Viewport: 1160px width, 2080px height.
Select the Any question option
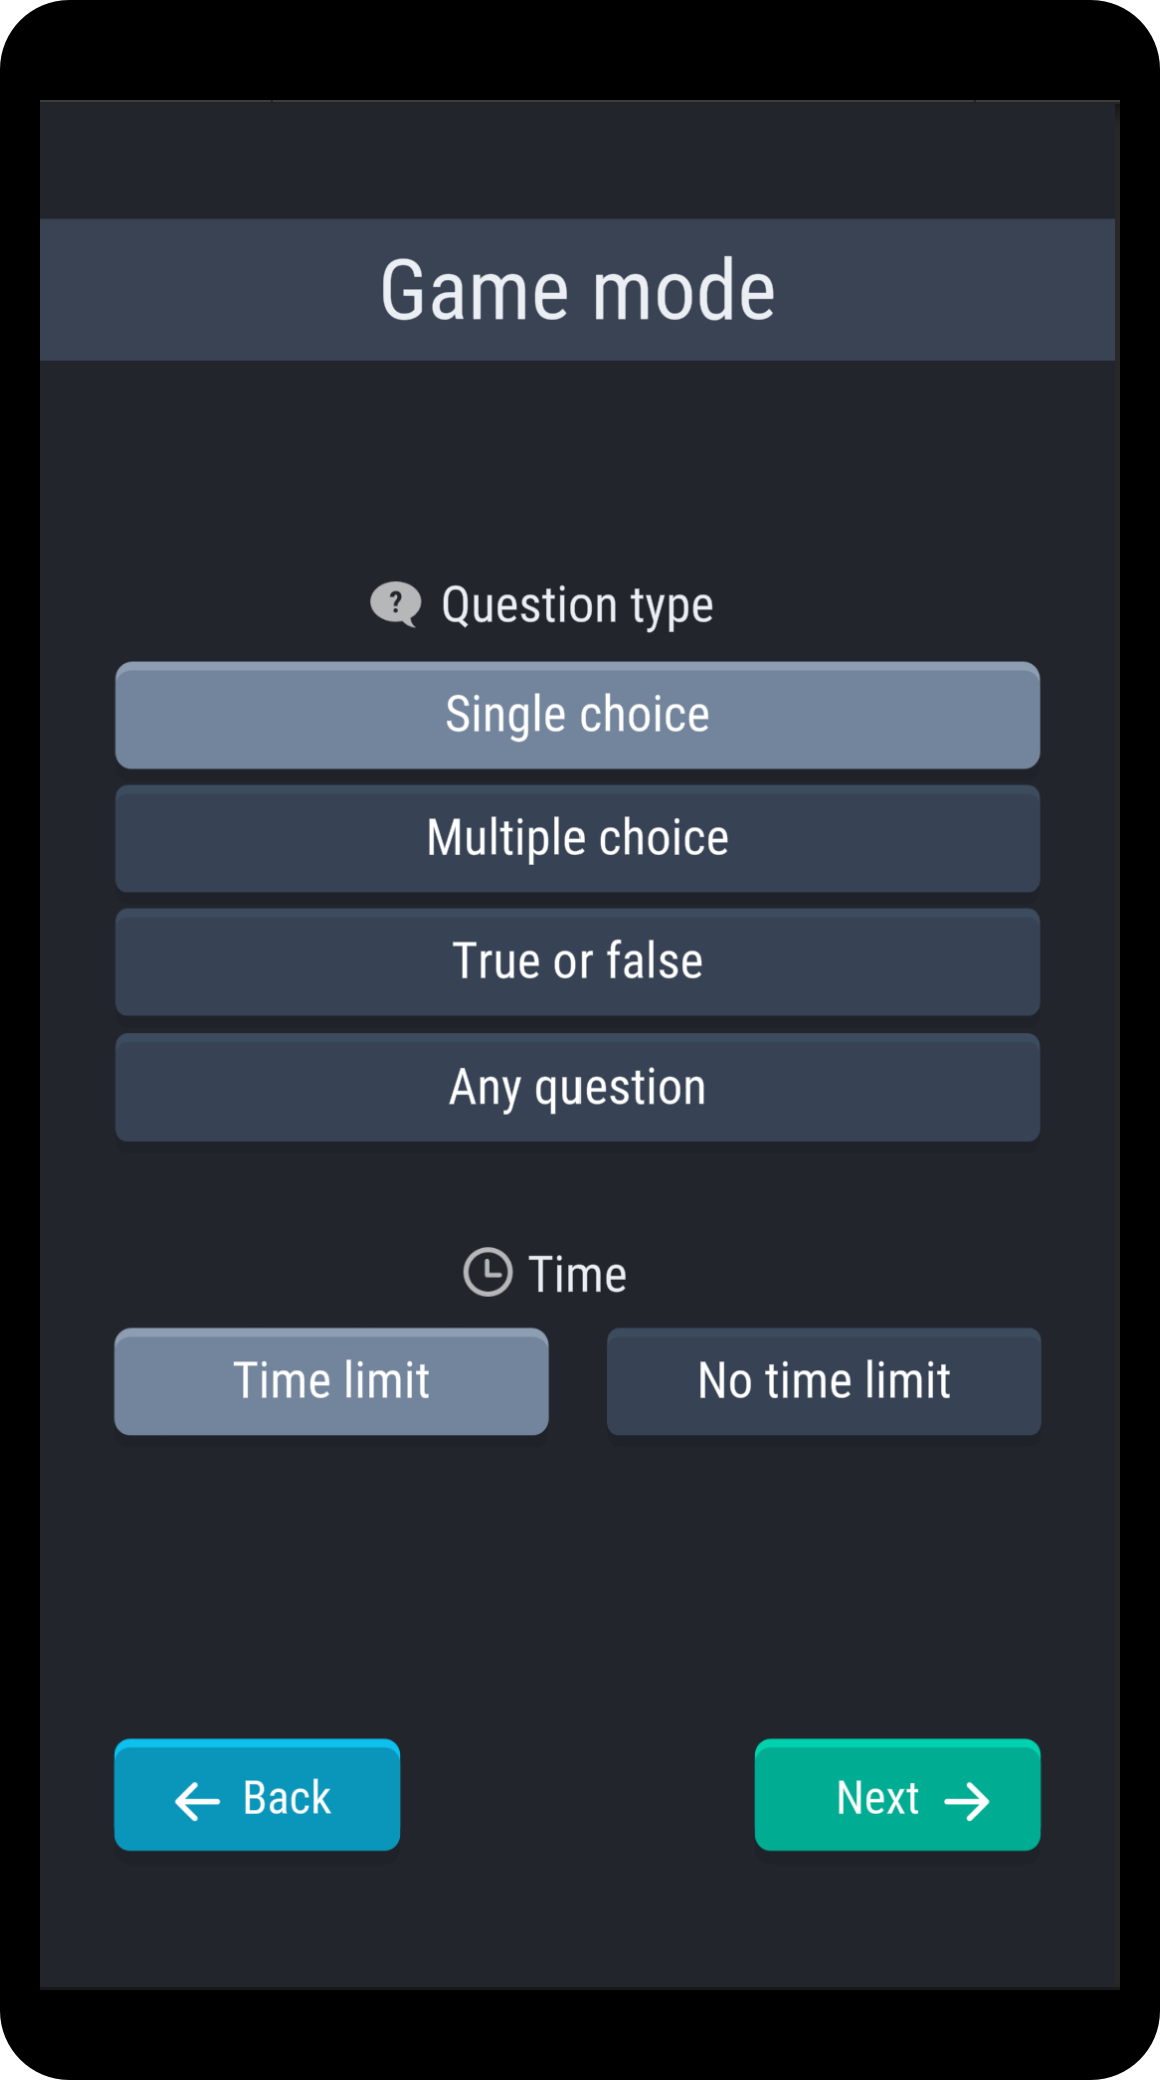tap(577, 1087)
